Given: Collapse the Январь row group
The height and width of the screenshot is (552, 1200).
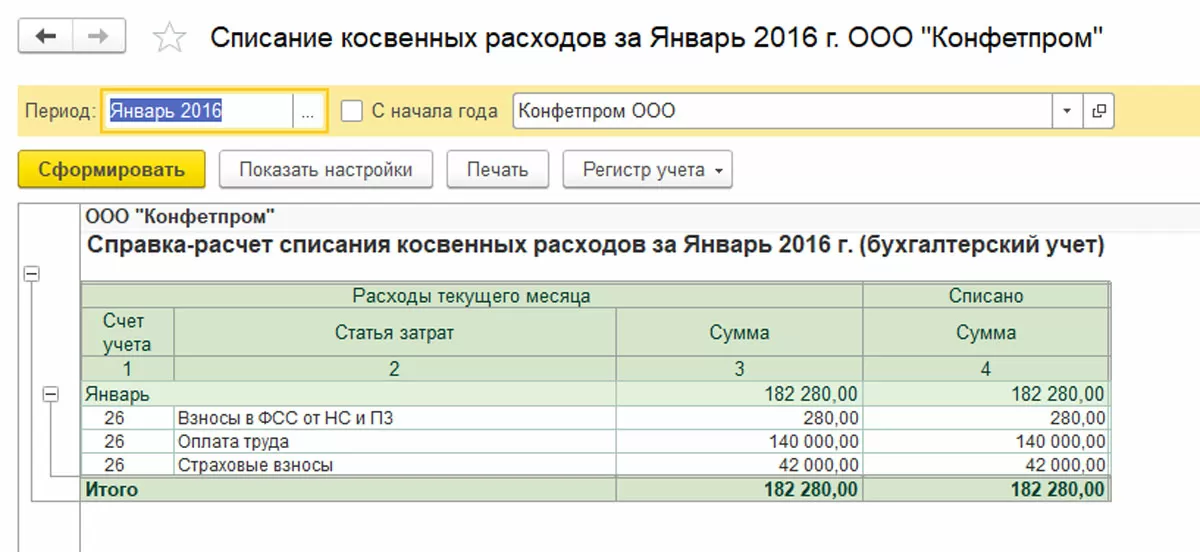Looking at the screenshot, I should tap(51, 395).
